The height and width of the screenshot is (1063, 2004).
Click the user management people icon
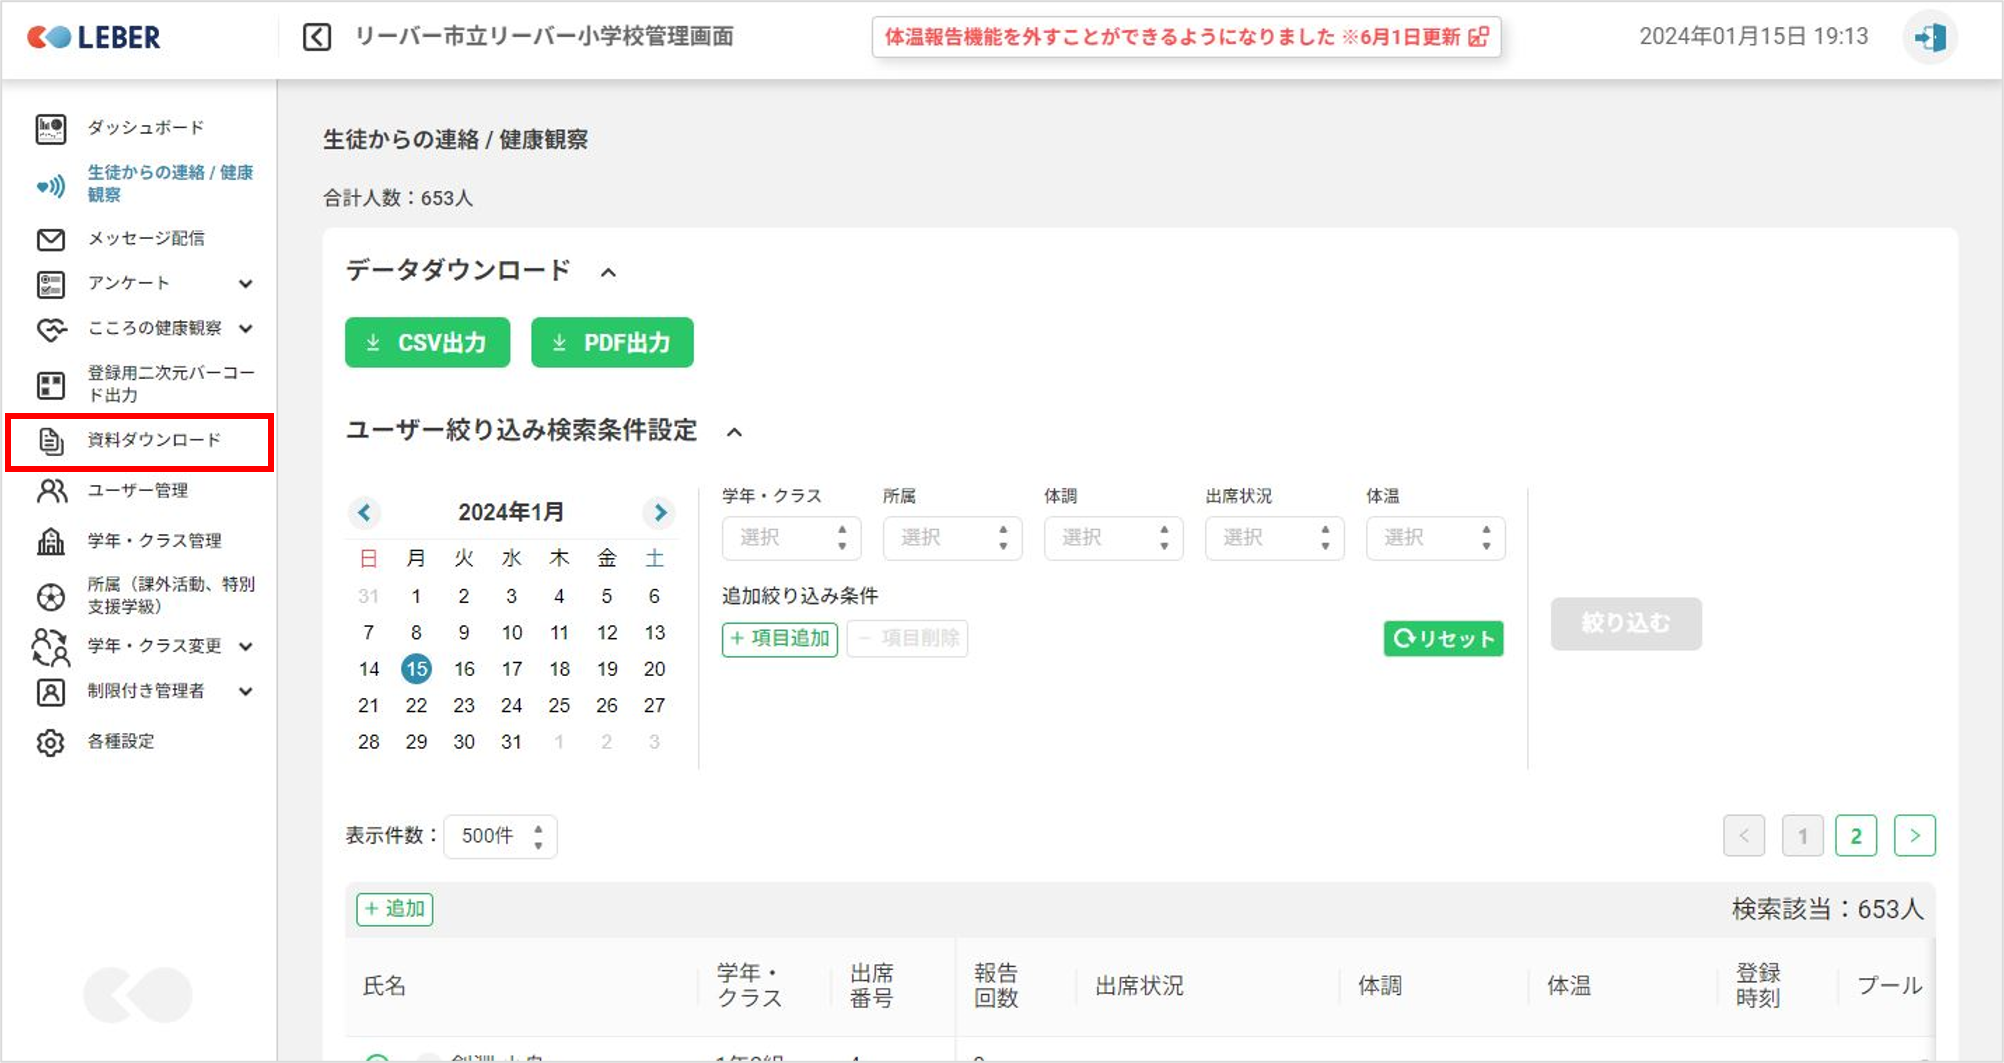click(51, 491)
